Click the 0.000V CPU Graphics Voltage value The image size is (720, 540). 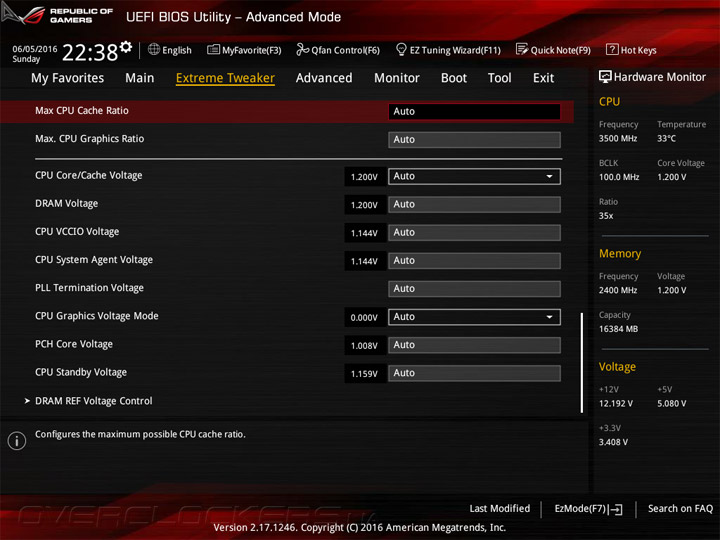coord(364,317)
